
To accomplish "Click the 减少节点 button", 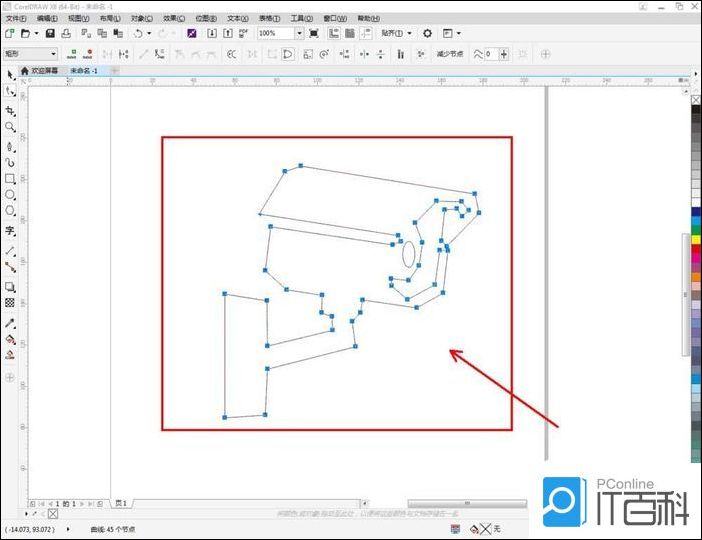I will [x=447, y=54].
